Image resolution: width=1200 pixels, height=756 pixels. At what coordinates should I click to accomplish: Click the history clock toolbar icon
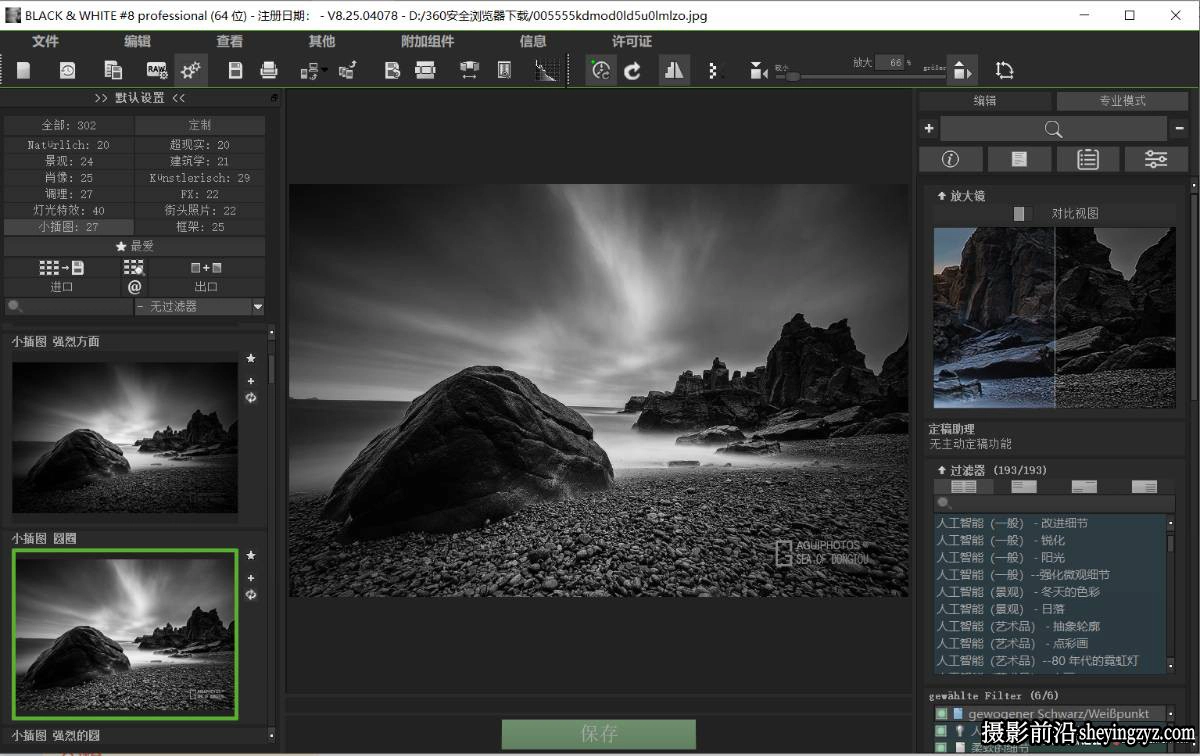[67, 70]
